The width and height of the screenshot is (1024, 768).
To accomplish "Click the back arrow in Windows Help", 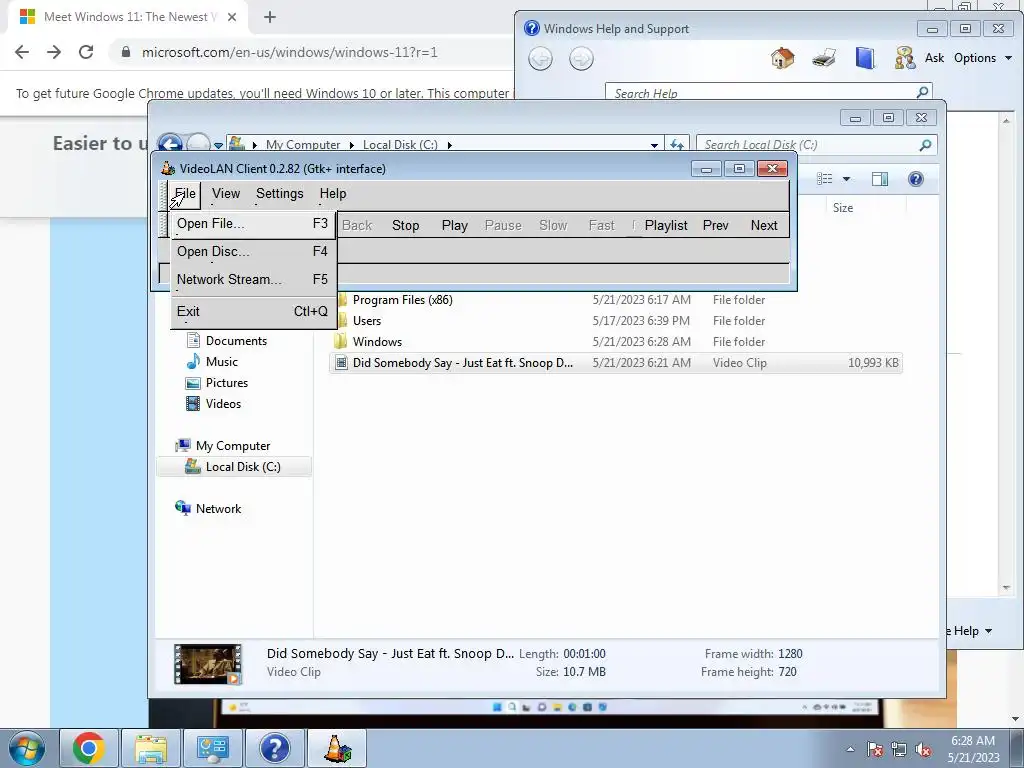I will pyautogui.click(x=540, y=59).
